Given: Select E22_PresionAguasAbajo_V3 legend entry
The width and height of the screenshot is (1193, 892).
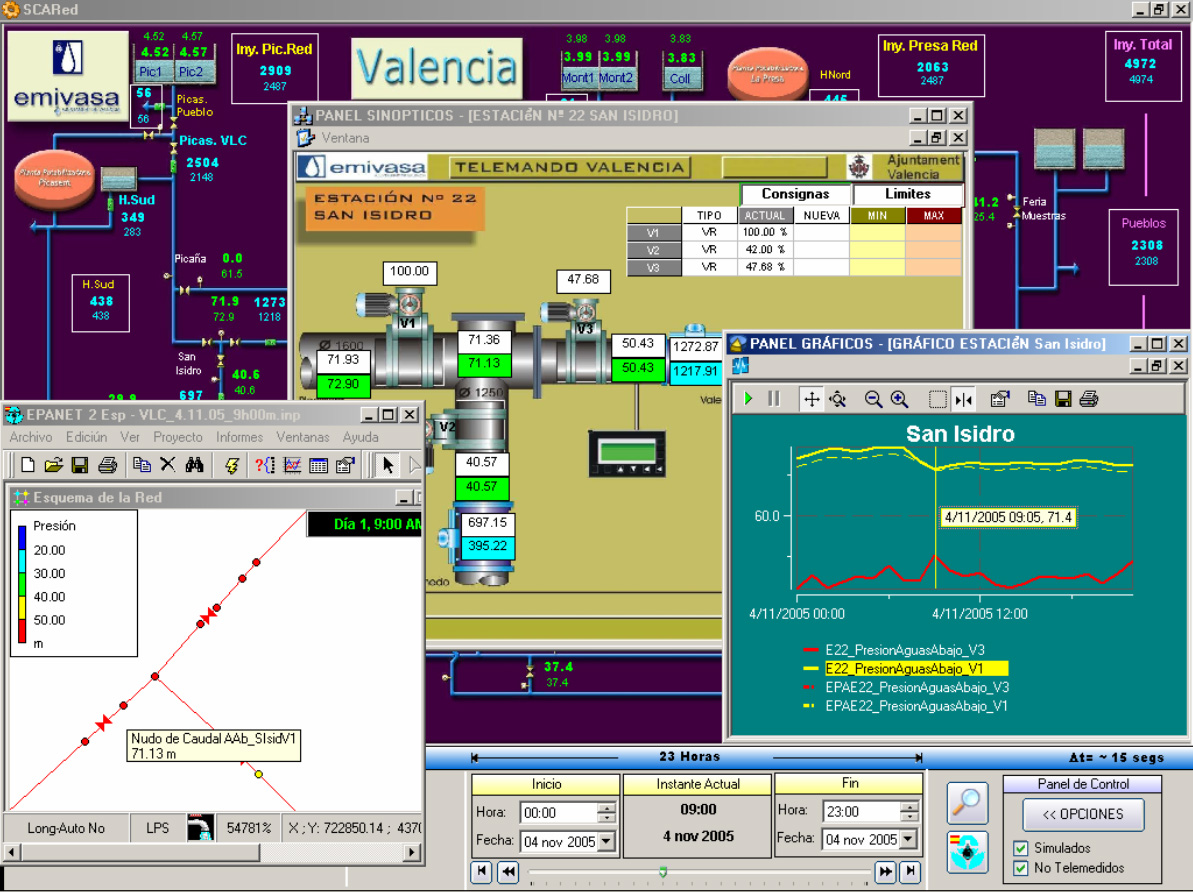Looking at the screenshot, I should (x=905, y=650).
